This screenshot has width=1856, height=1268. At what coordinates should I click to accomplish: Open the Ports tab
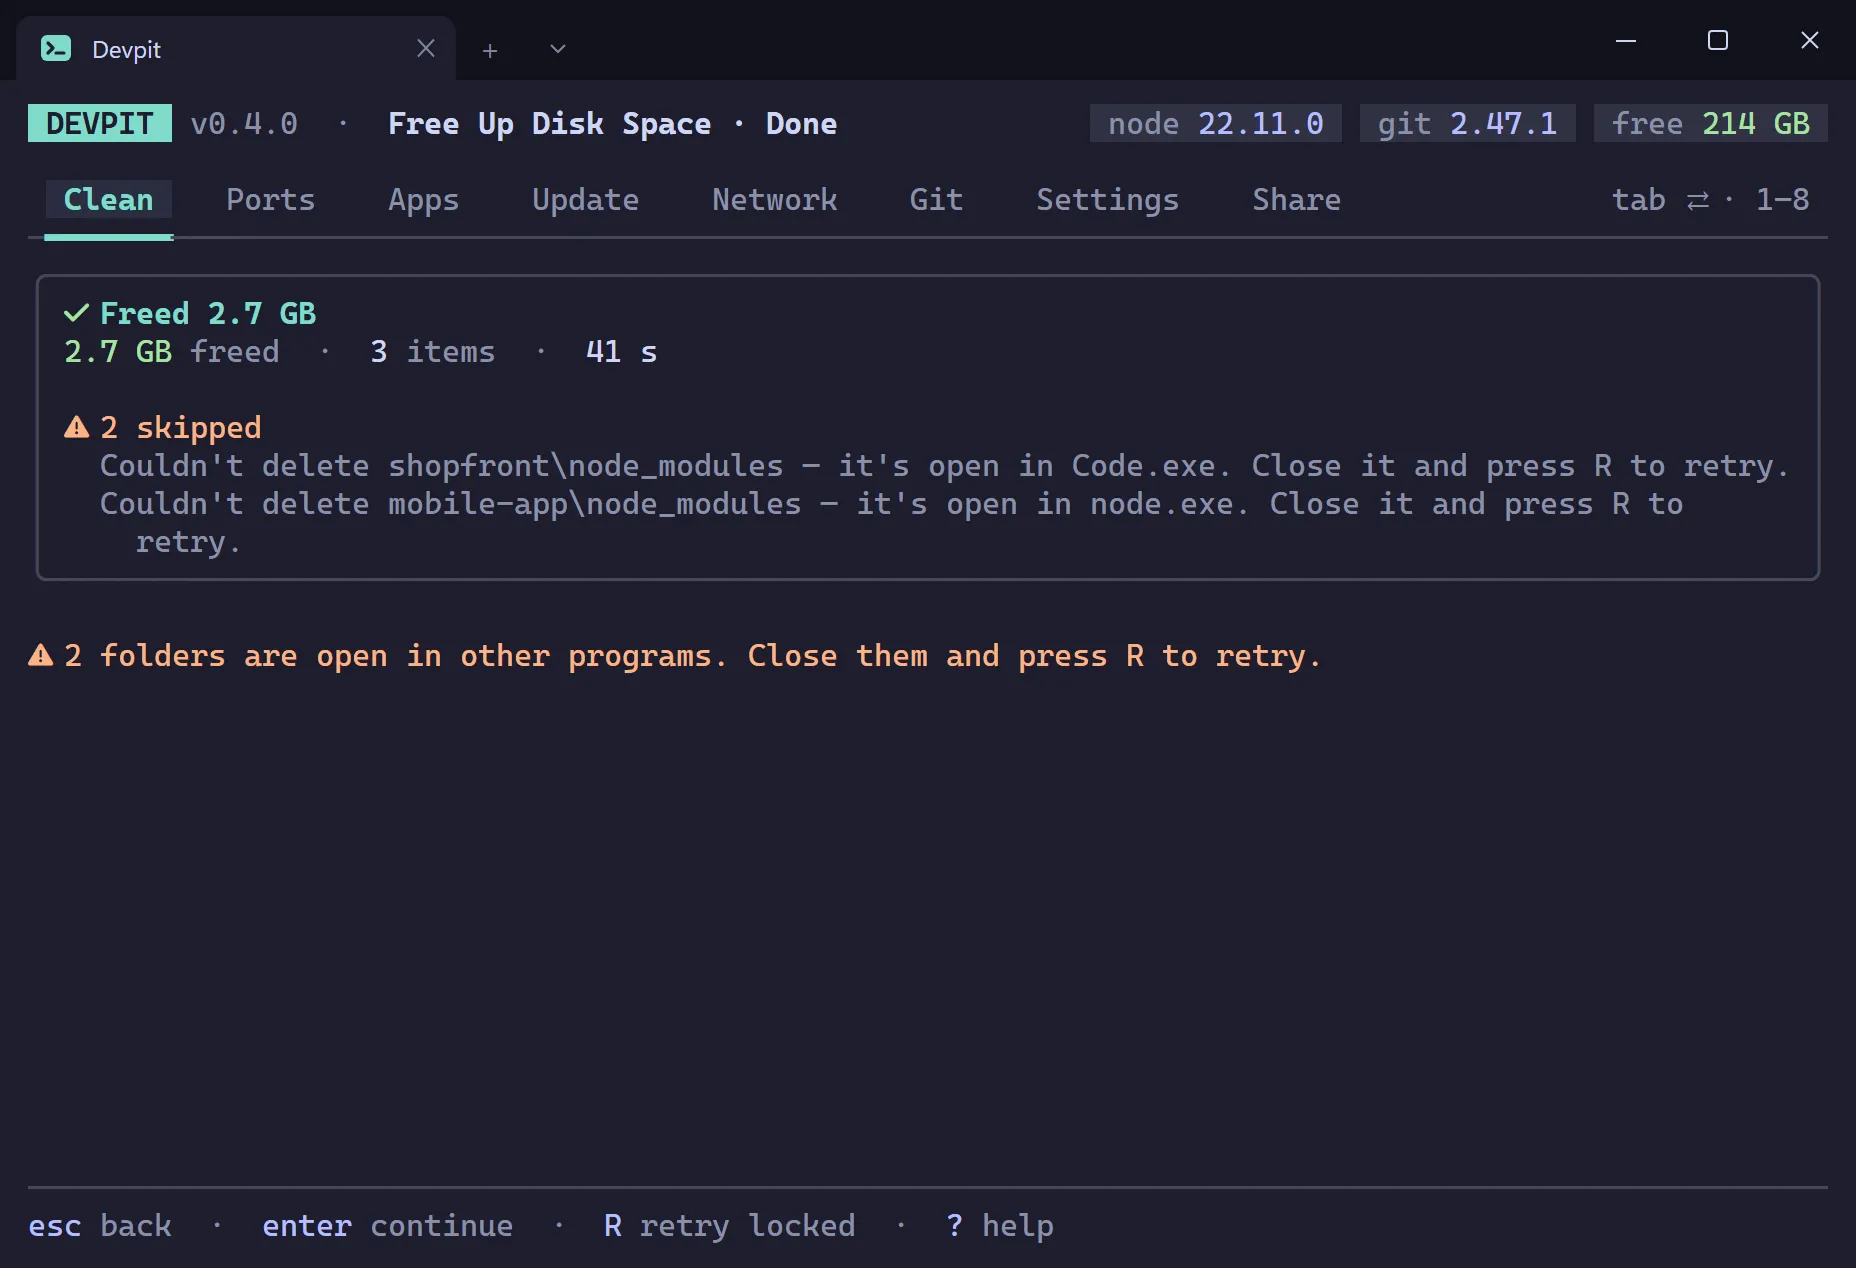270,199
